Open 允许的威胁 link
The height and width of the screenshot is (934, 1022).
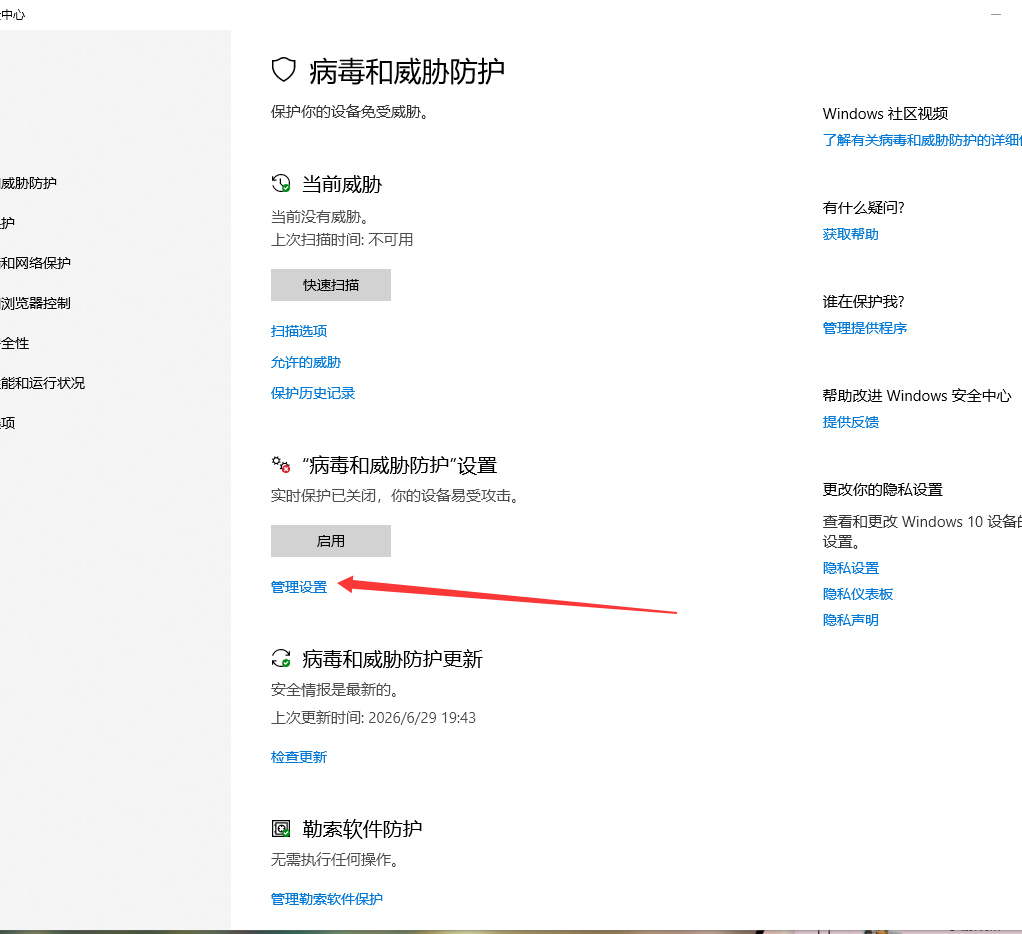tap(306, 362)
